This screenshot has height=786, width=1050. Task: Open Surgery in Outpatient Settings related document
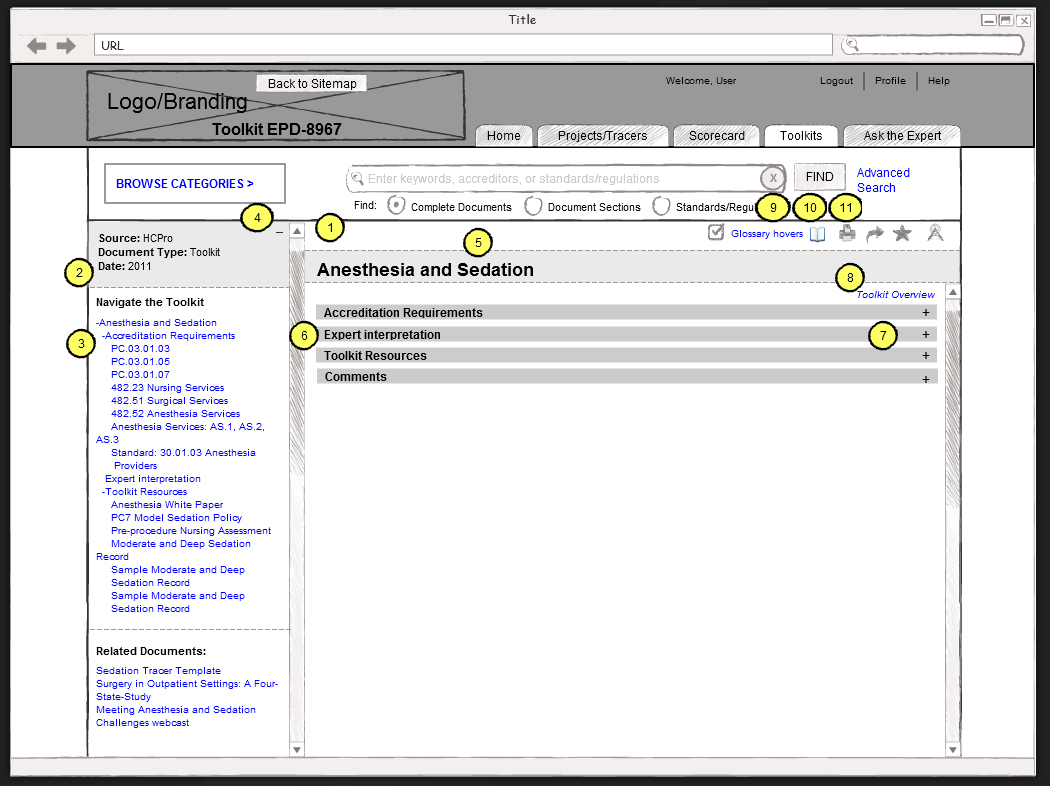(187, 690)
